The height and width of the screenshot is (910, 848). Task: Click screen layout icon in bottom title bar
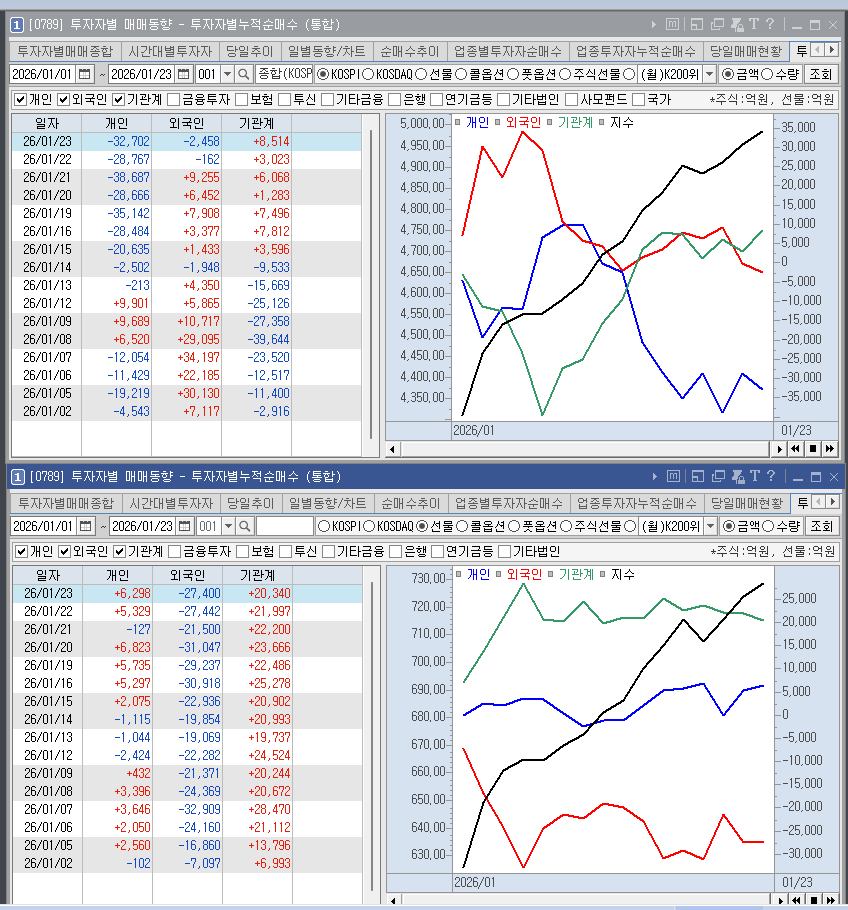[x=698, y=476]
